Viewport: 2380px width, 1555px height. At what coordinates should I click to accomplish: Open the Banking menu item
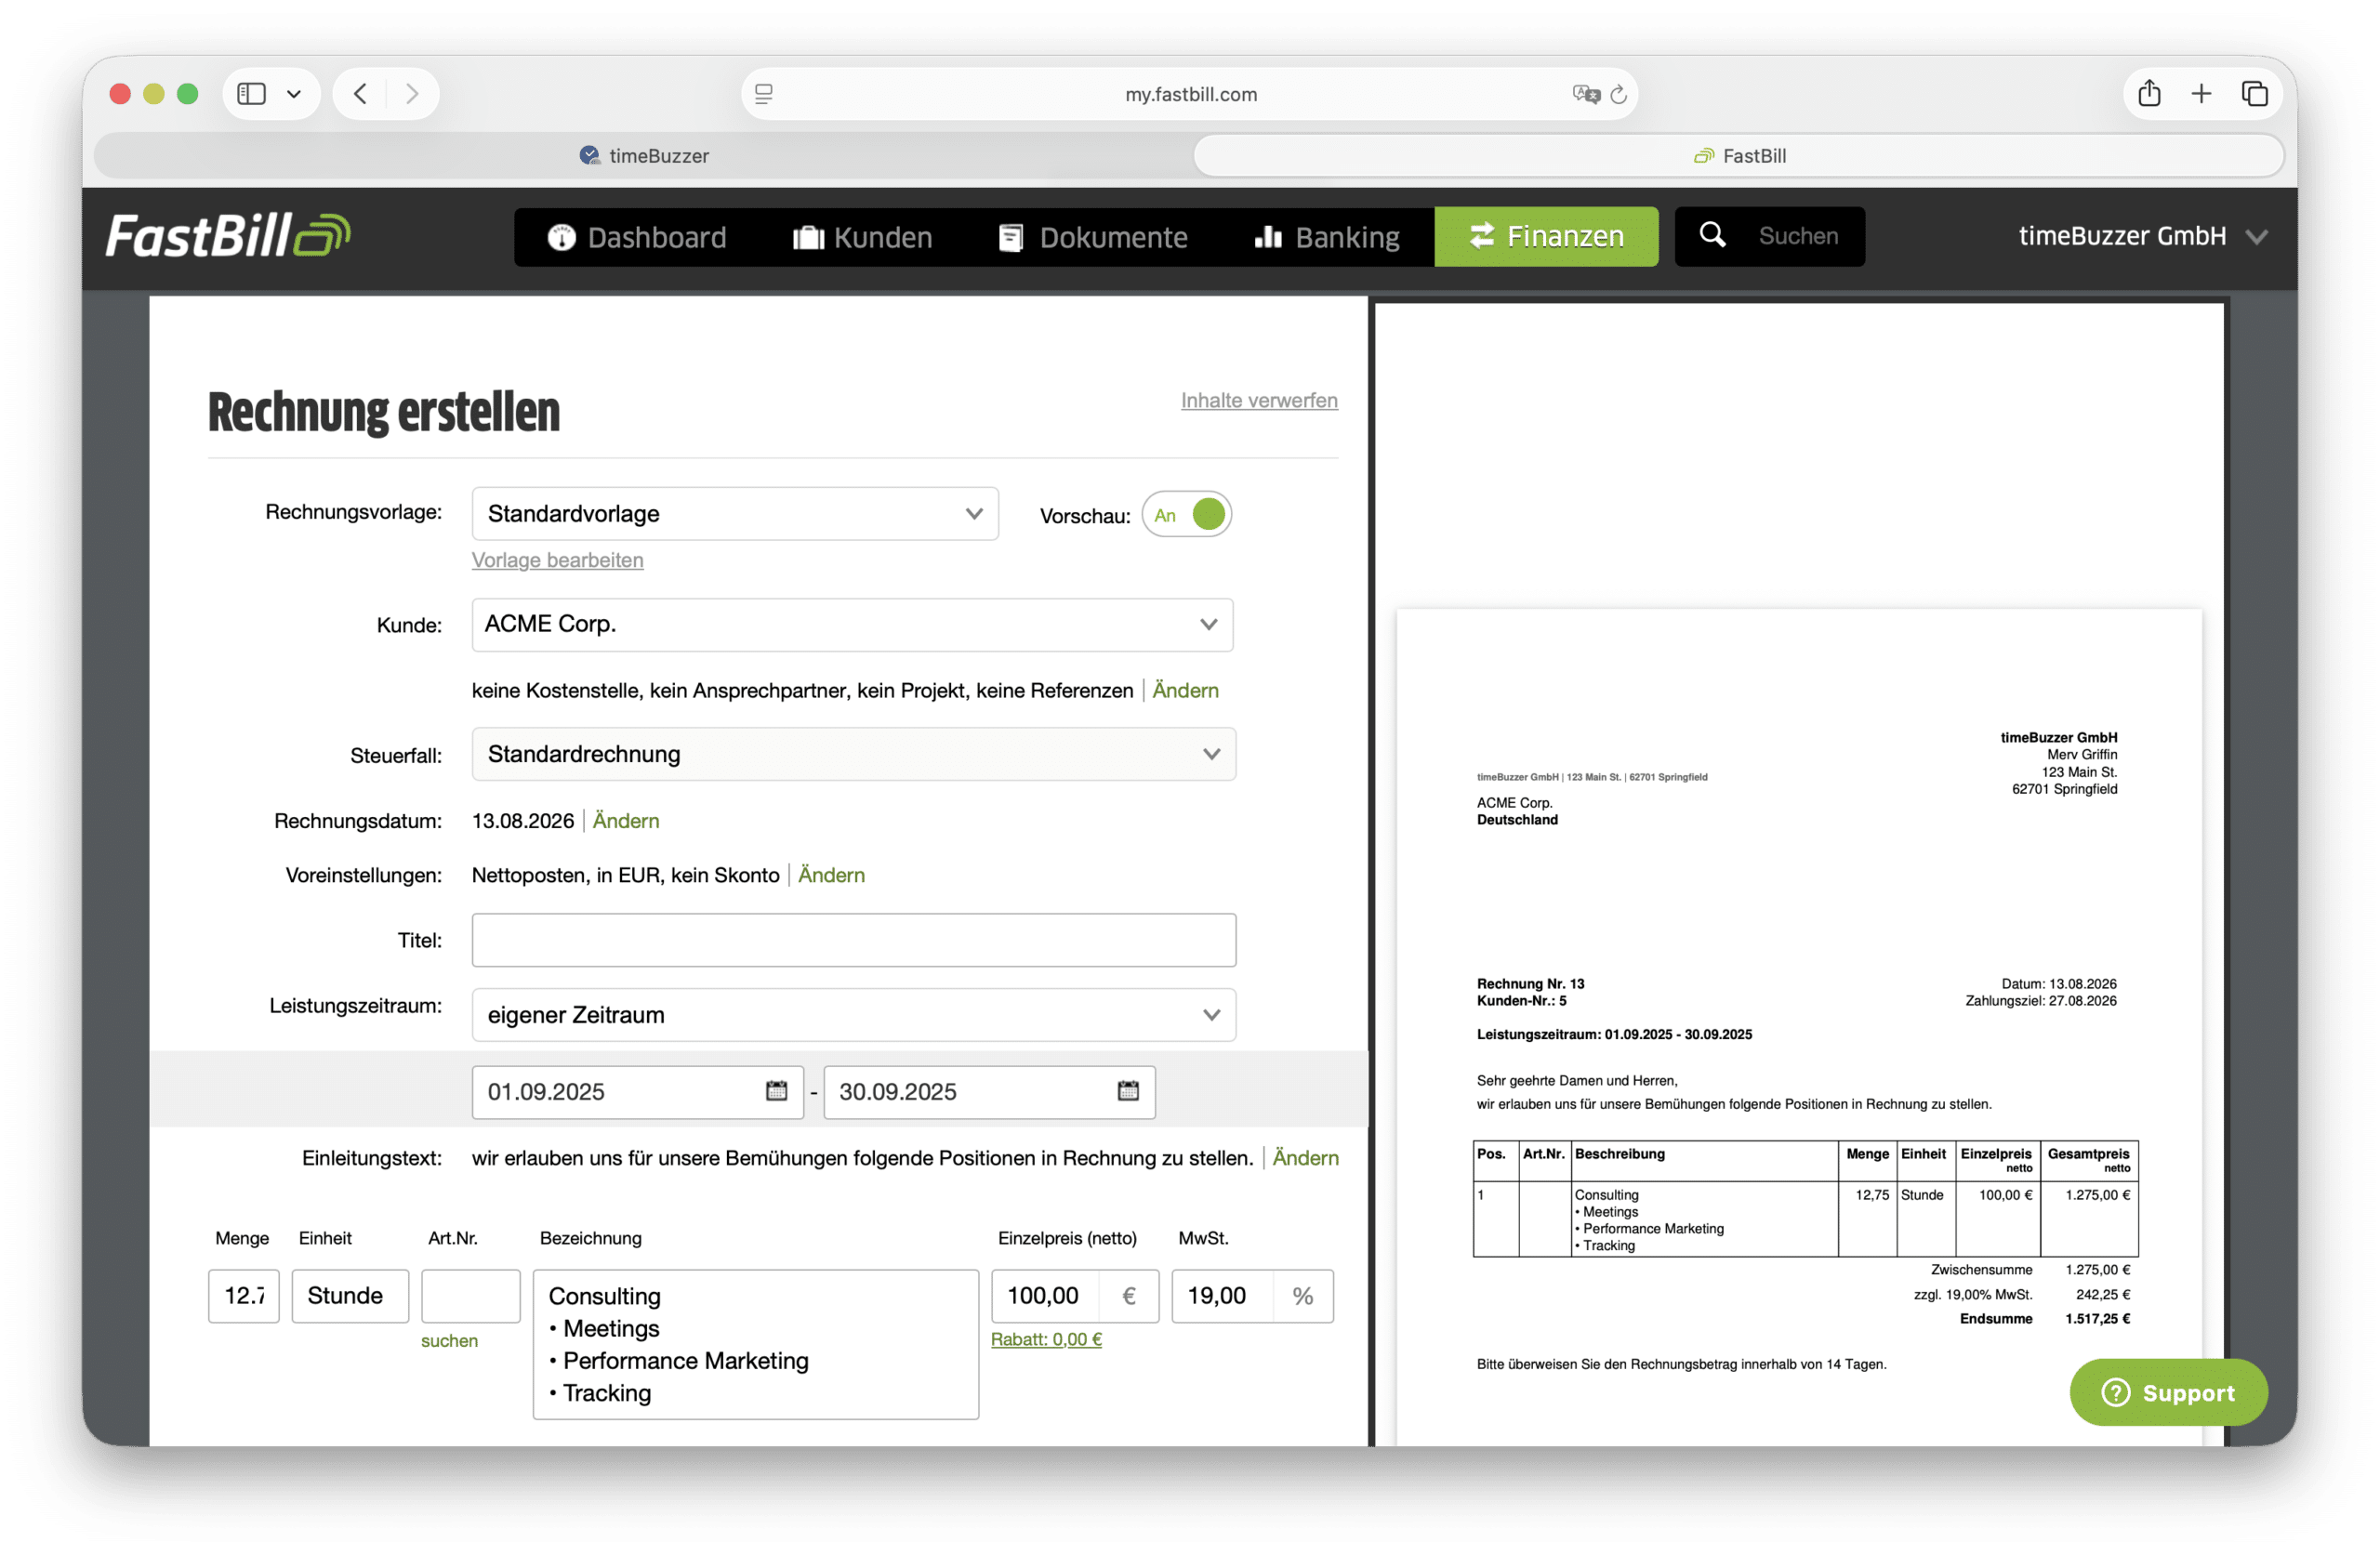(1327, 237)
